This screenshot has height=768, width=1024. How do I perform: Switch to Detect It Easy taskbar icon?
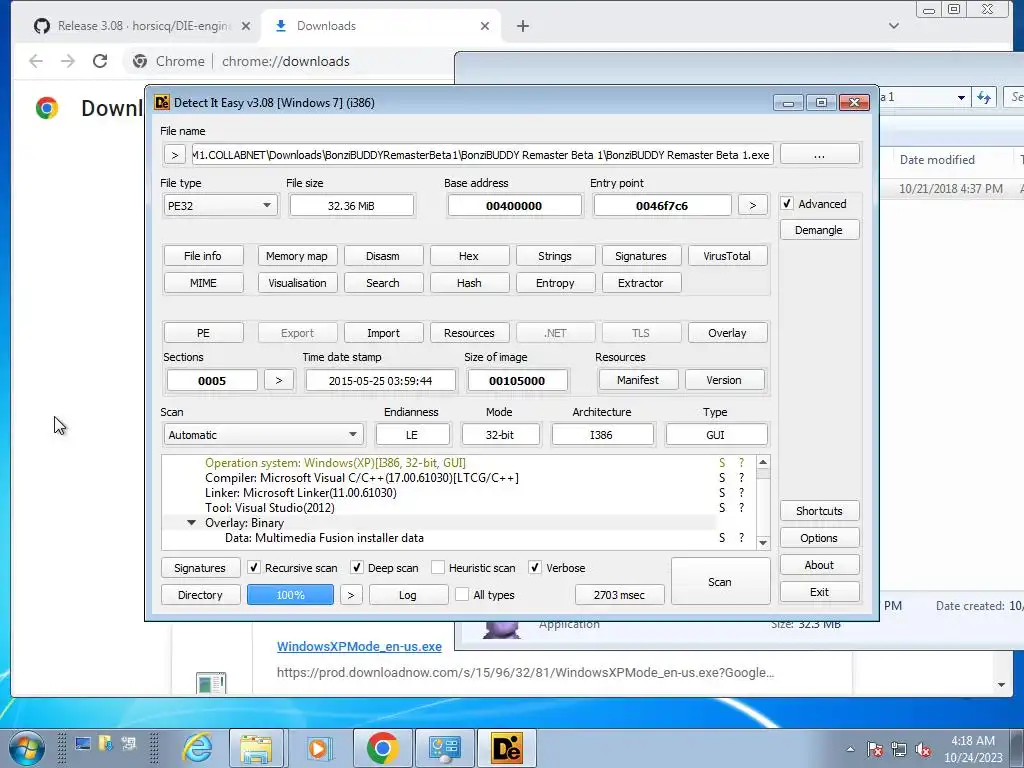[x=507, y=748]
